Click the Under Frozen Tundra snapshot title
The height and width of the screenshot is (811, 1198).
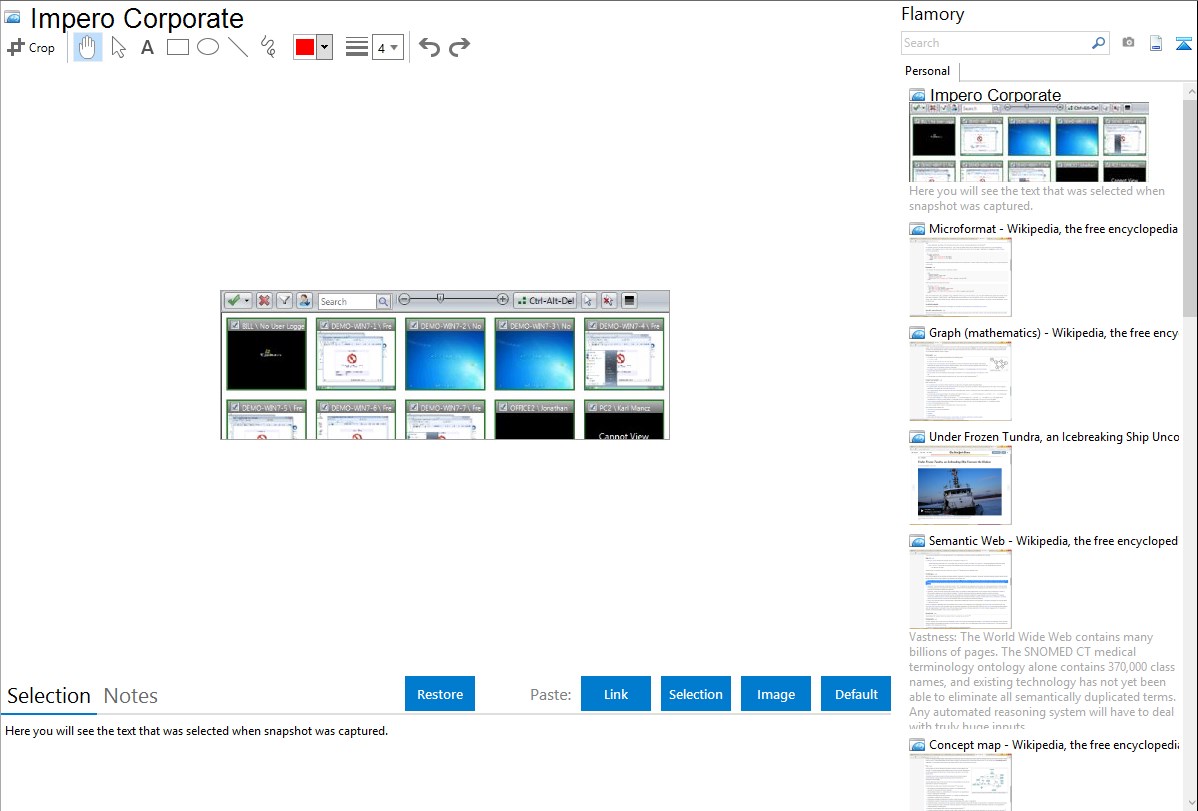1054,436
